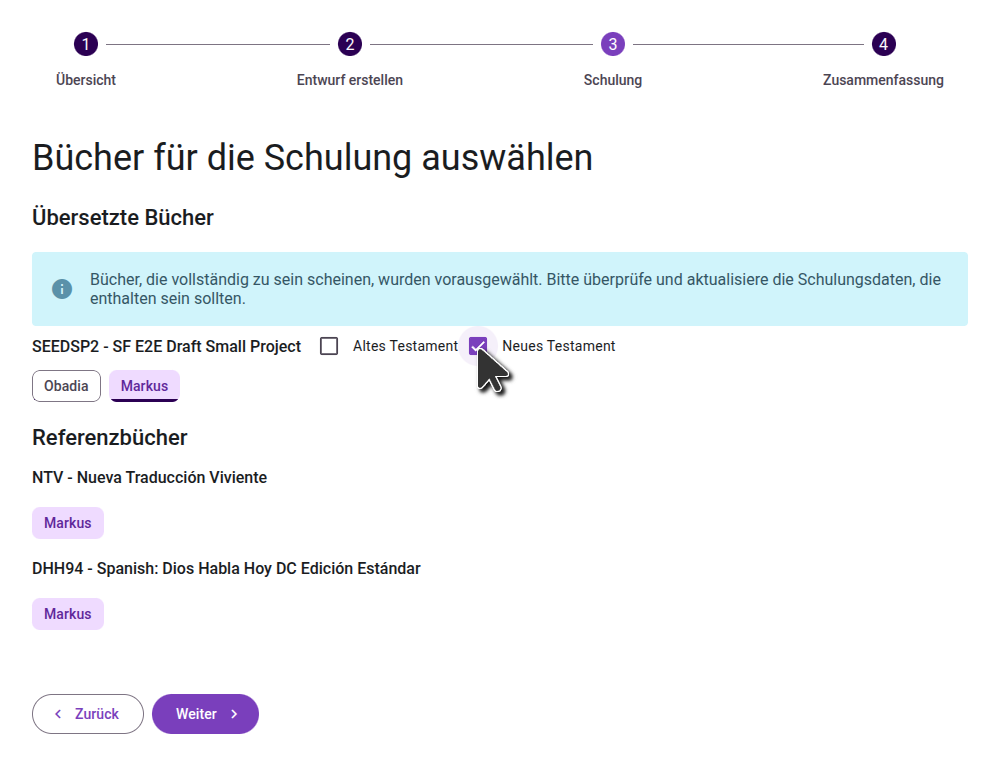1000x776 pixels.
Task: Uncheck the Neues Testament checkbox
Action: click(478, 346)
